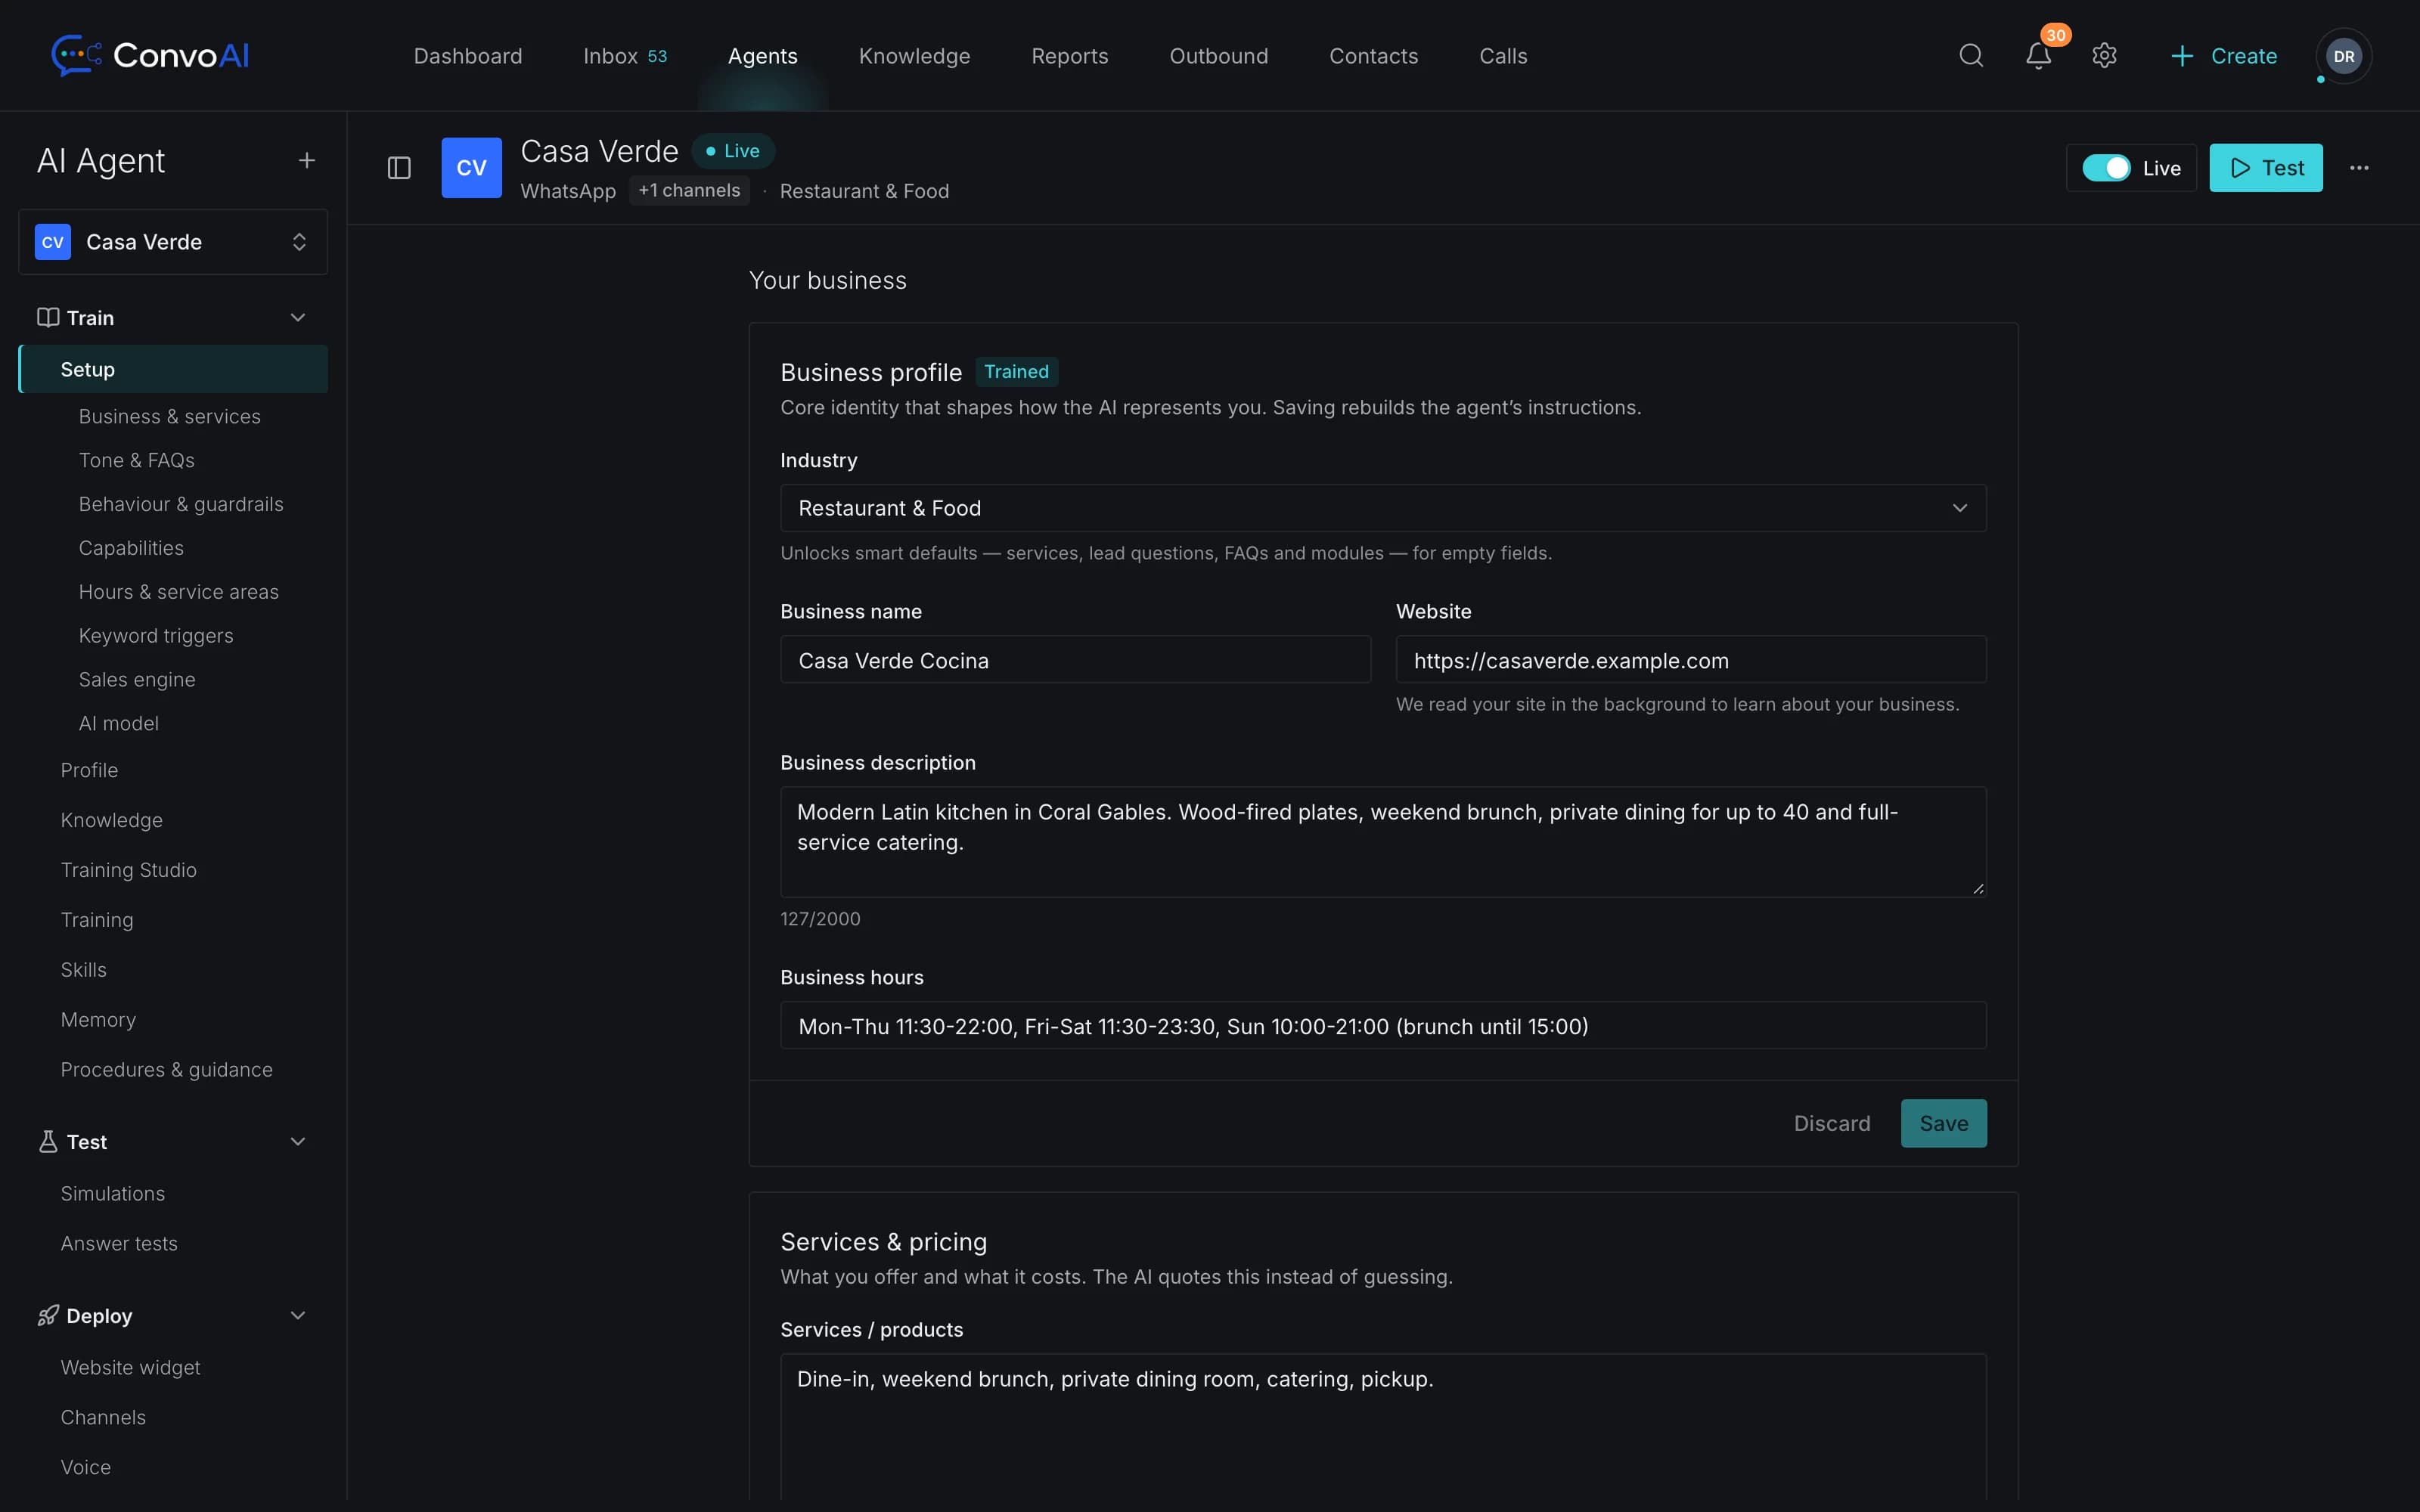Open the Inbox tab
The width and height of the screenshot is (2420, 1512).
625,56
